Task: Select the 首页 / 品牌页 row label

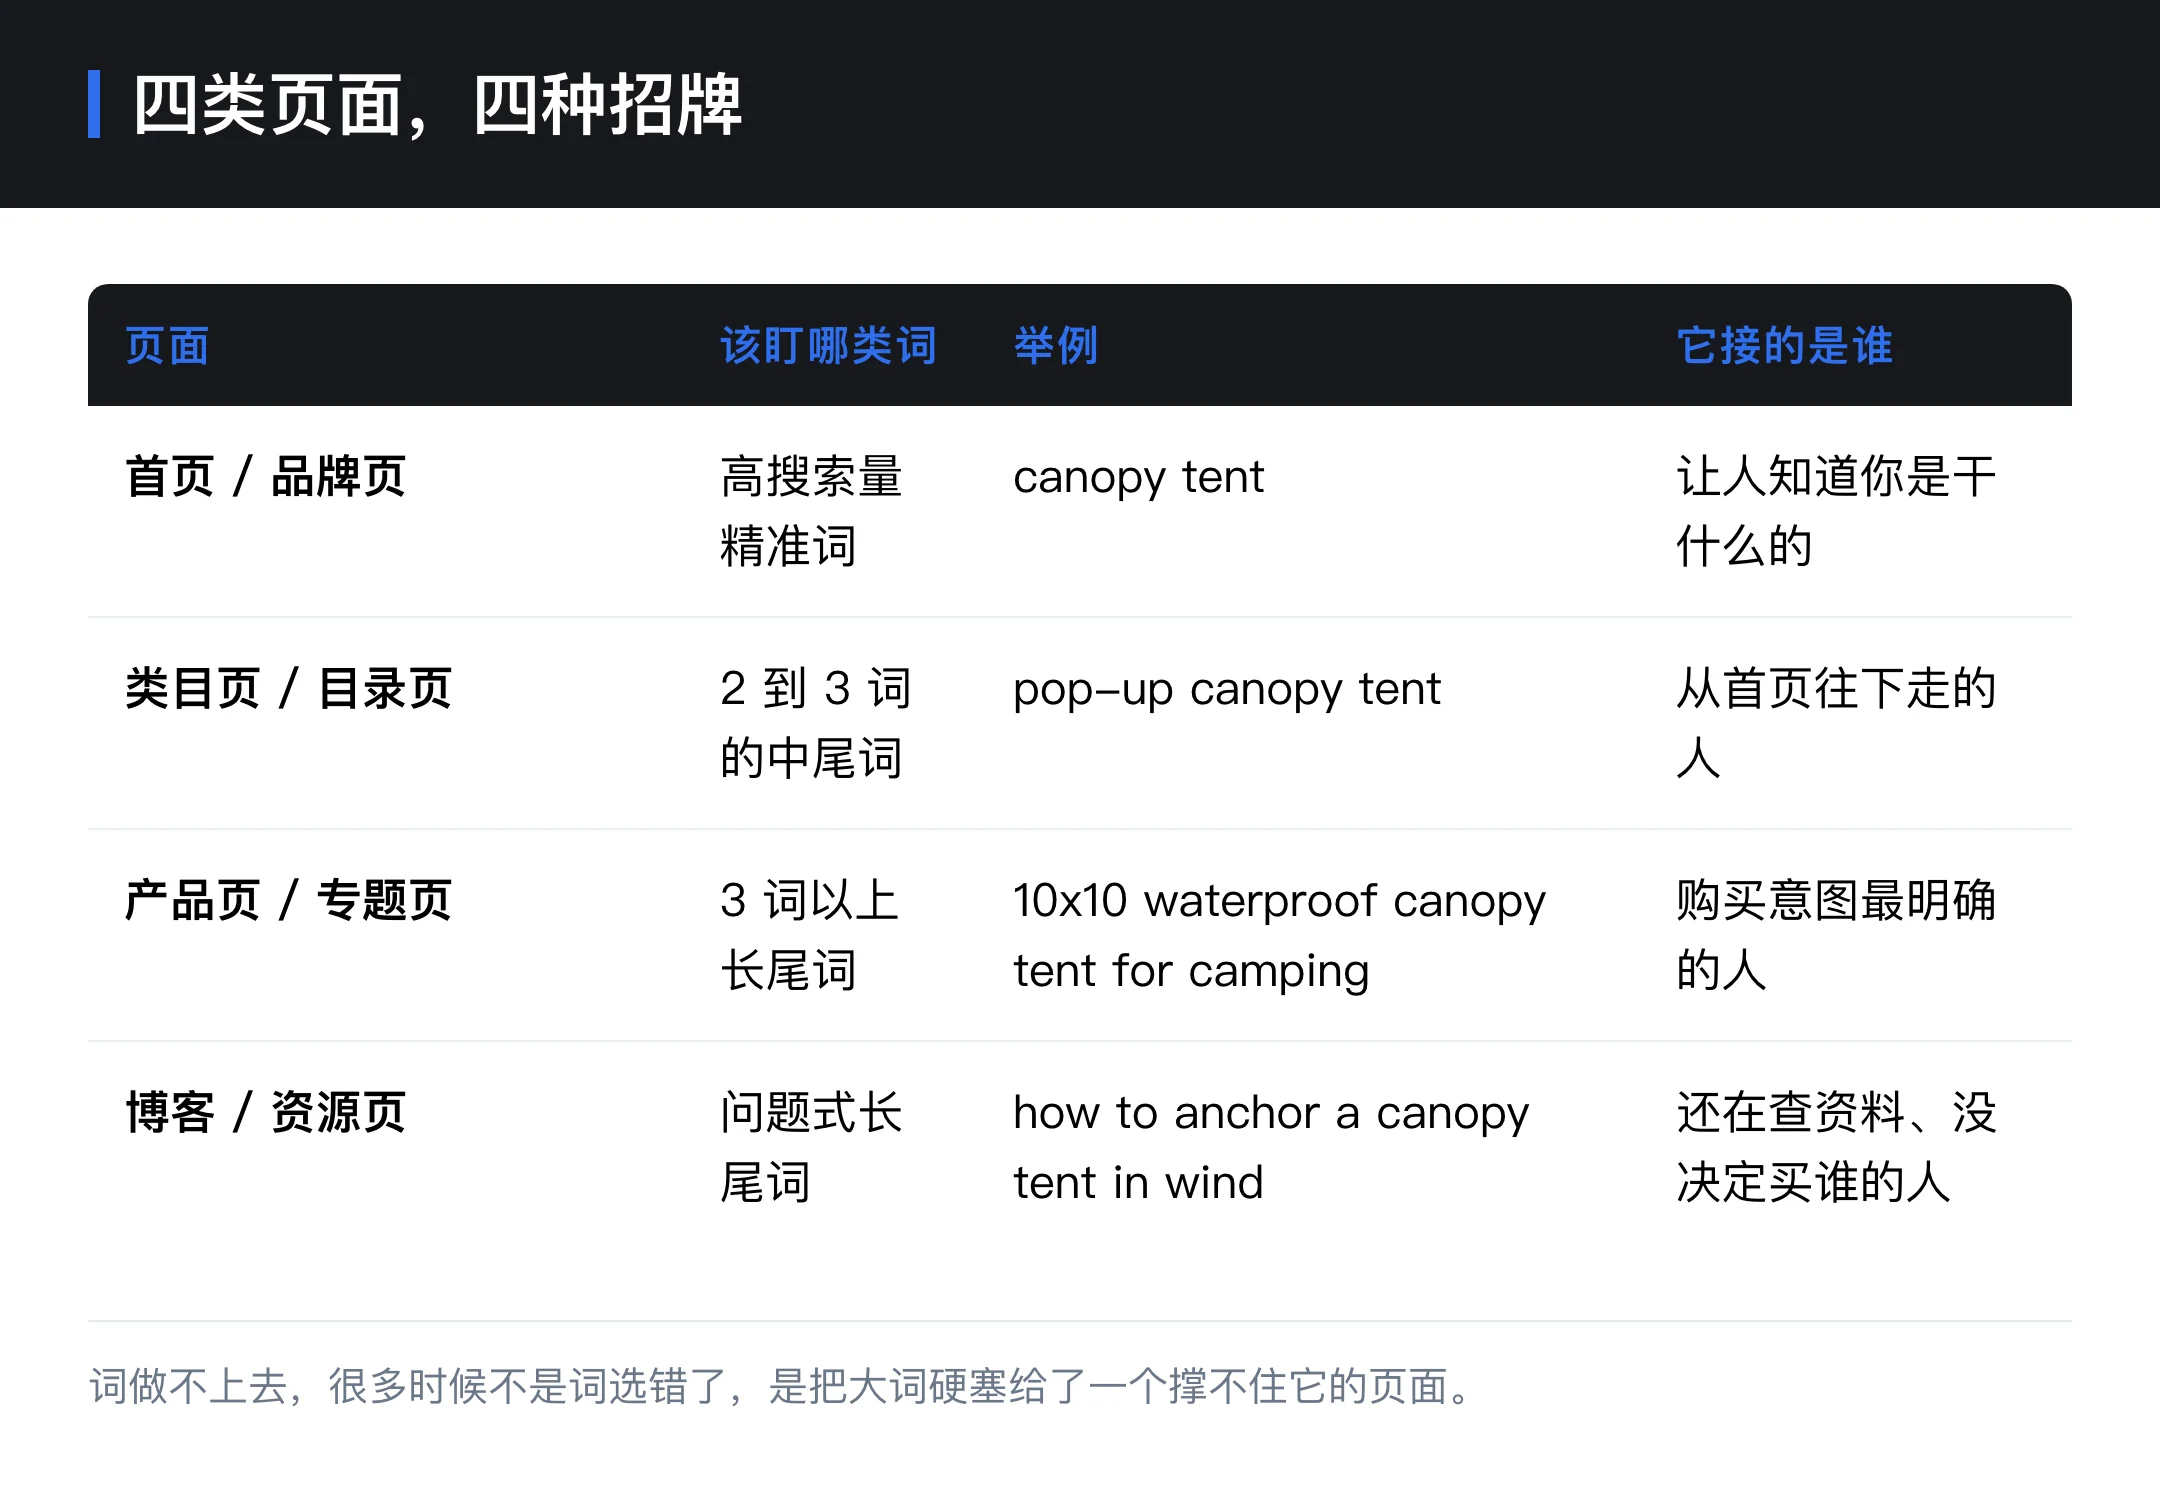Action: coord(265,476)
